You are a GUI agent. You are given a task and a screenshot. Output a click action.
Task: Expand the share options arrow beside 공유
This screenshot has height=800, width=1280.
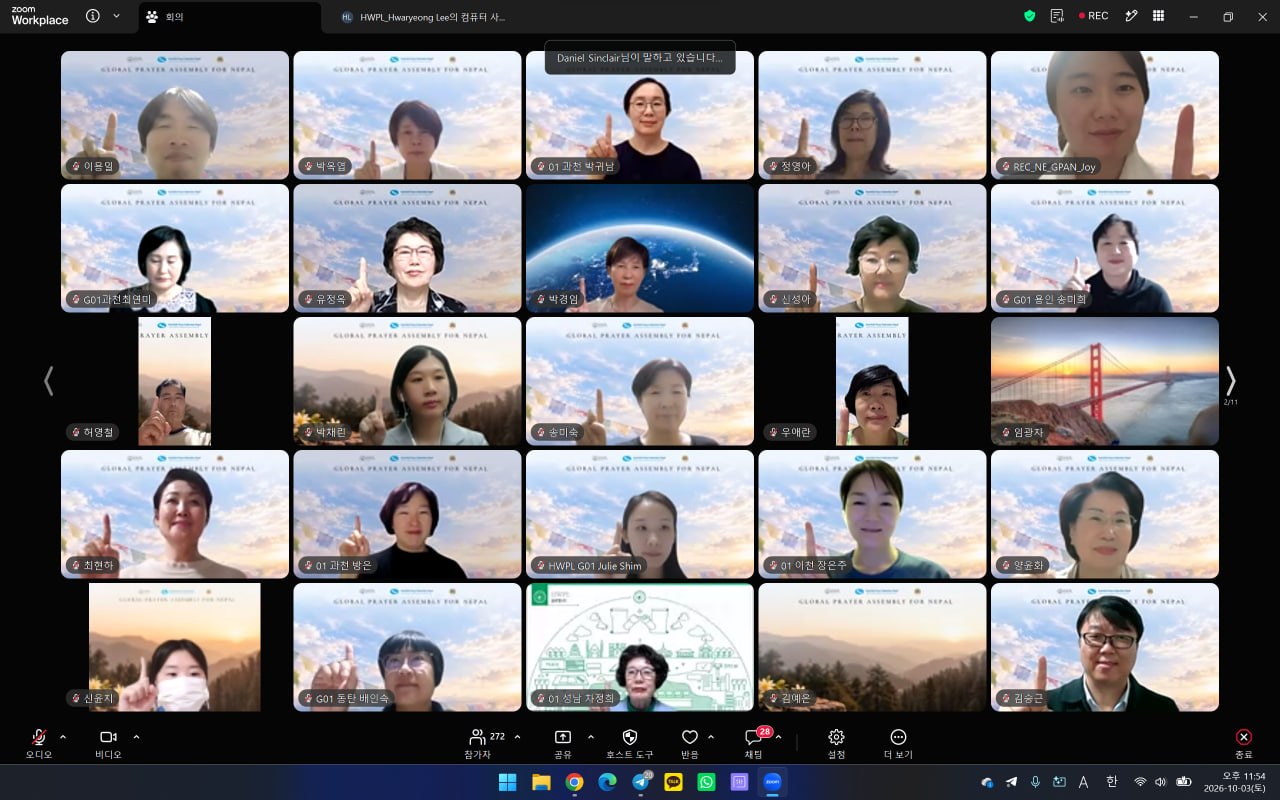(x=590, y=737)
